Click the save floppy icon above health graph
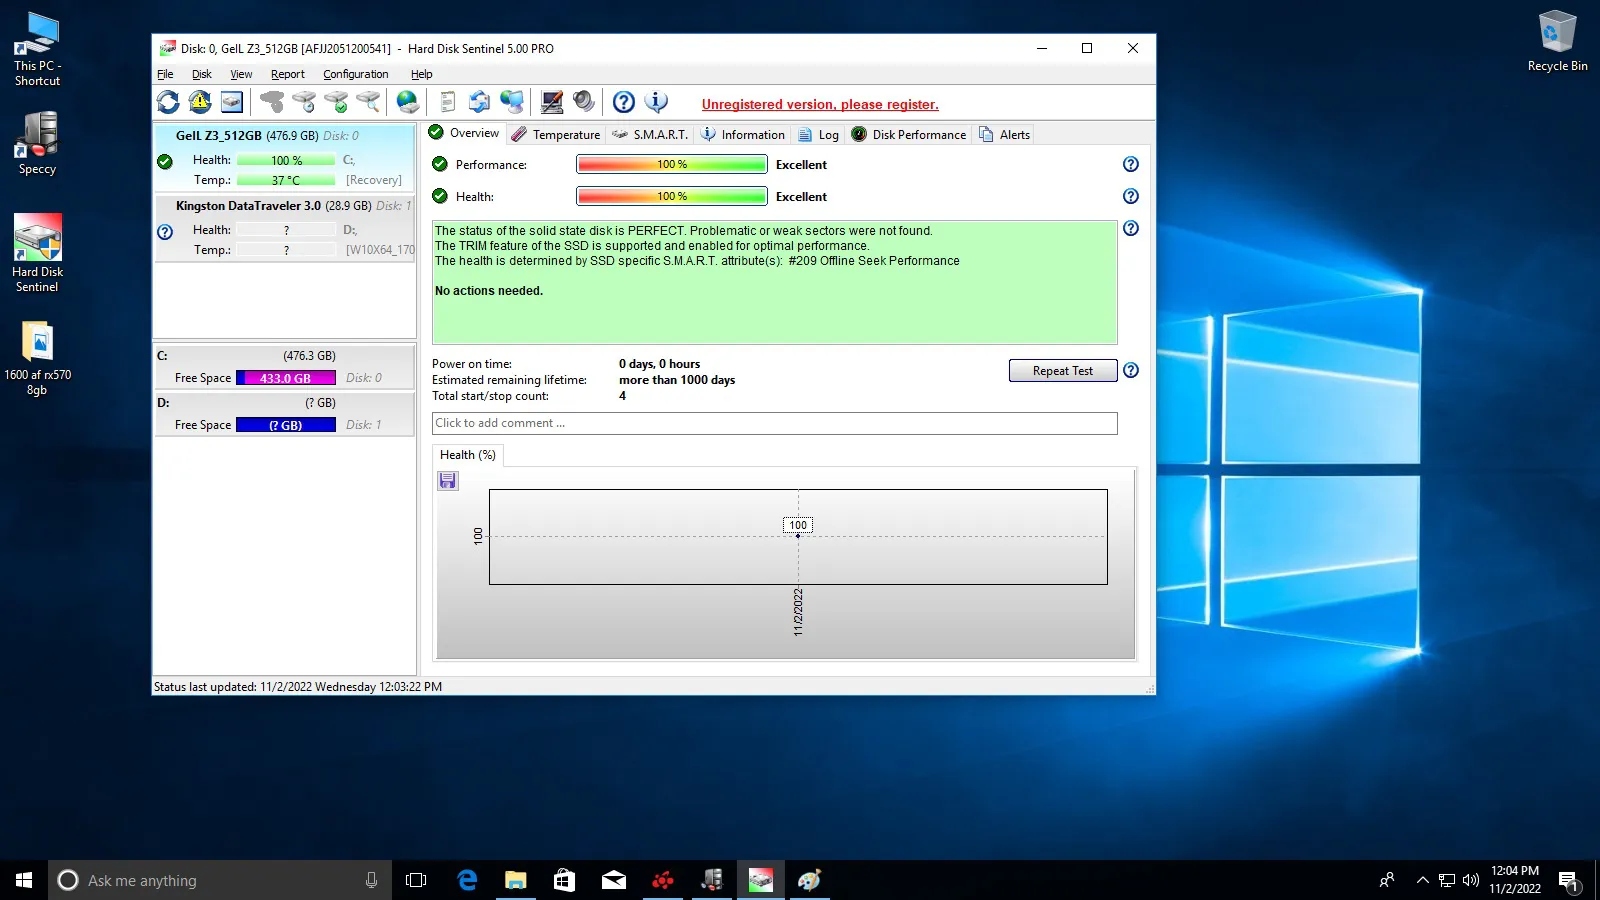1600x900 pixels. pyautogui.click(x=448, y=481)
